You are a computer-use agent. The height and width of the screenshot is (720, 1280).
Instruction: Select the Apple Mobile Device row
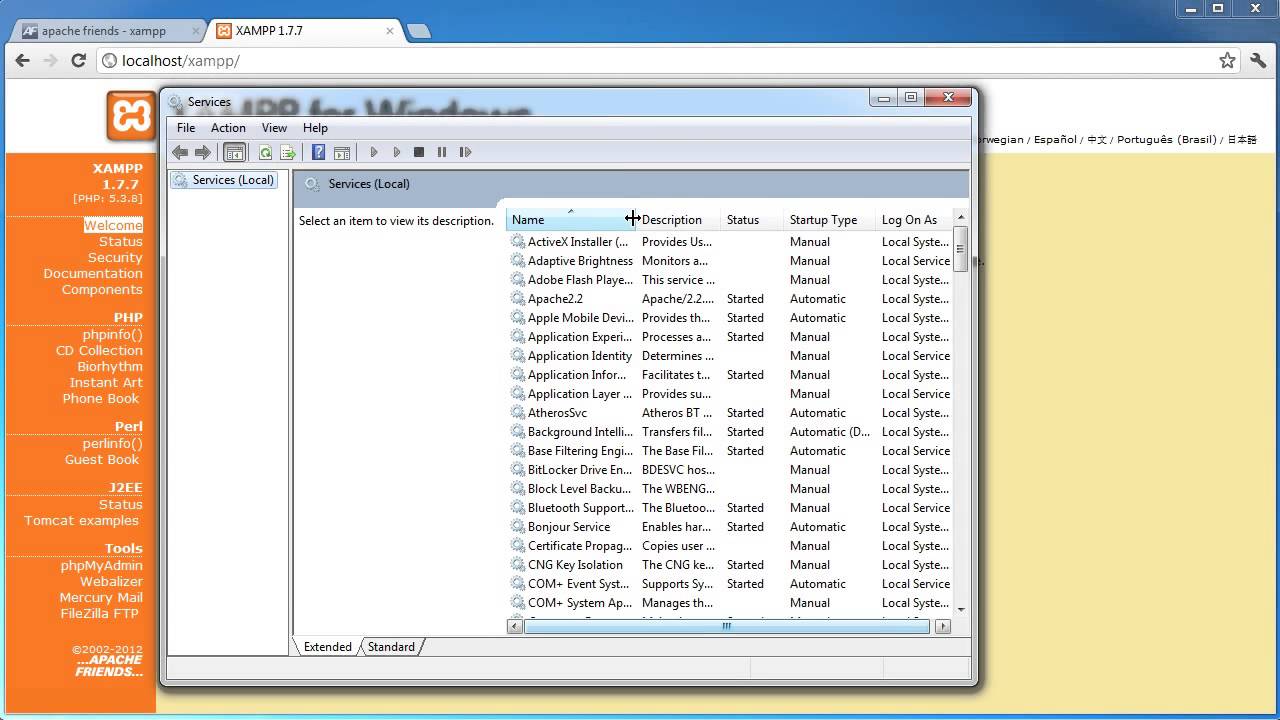click(730, 318)
